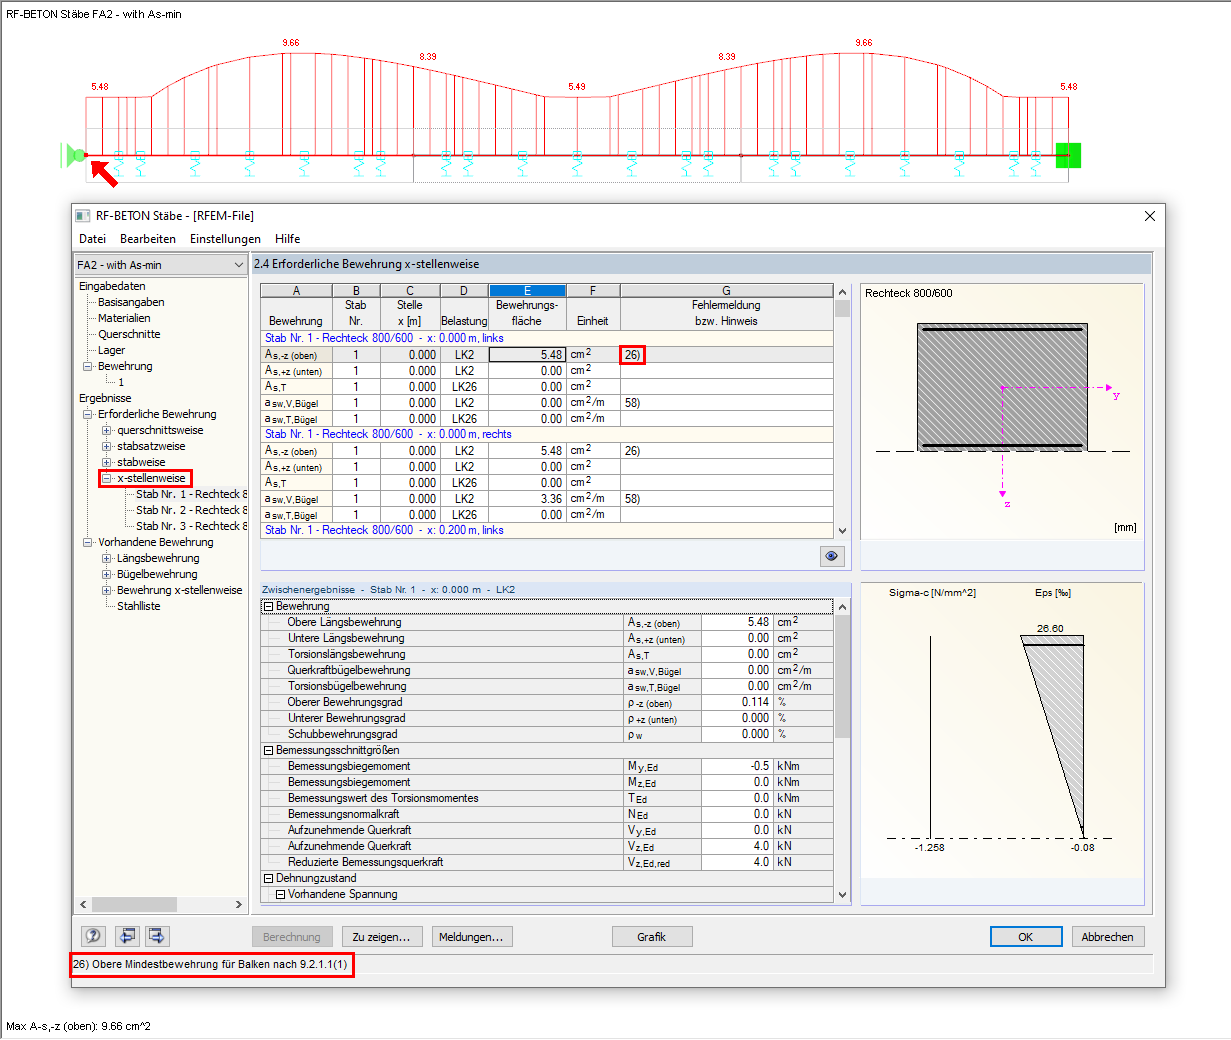Open the FA2 - with As-min case dropdown

point(237,265)
